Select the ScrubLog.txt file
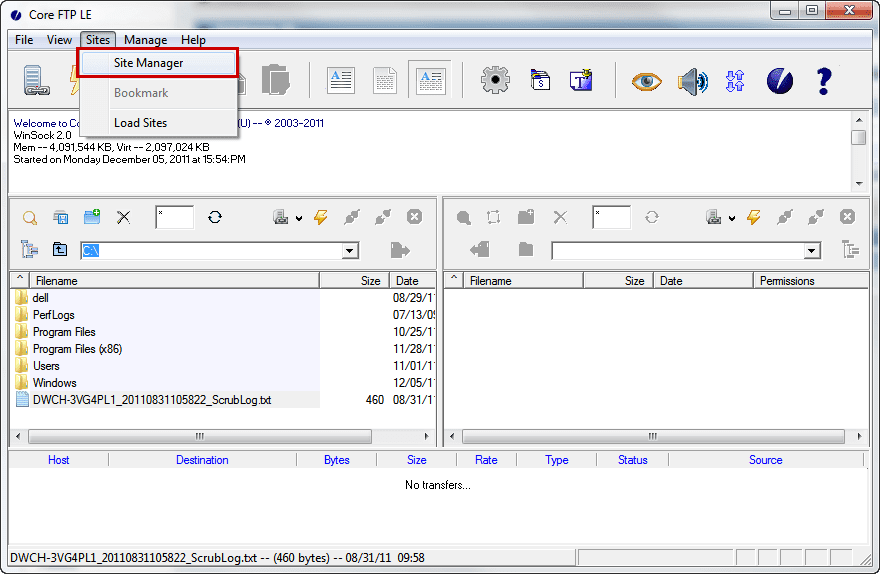Viewport: 880px width, 574px height. tap(152, 400)
